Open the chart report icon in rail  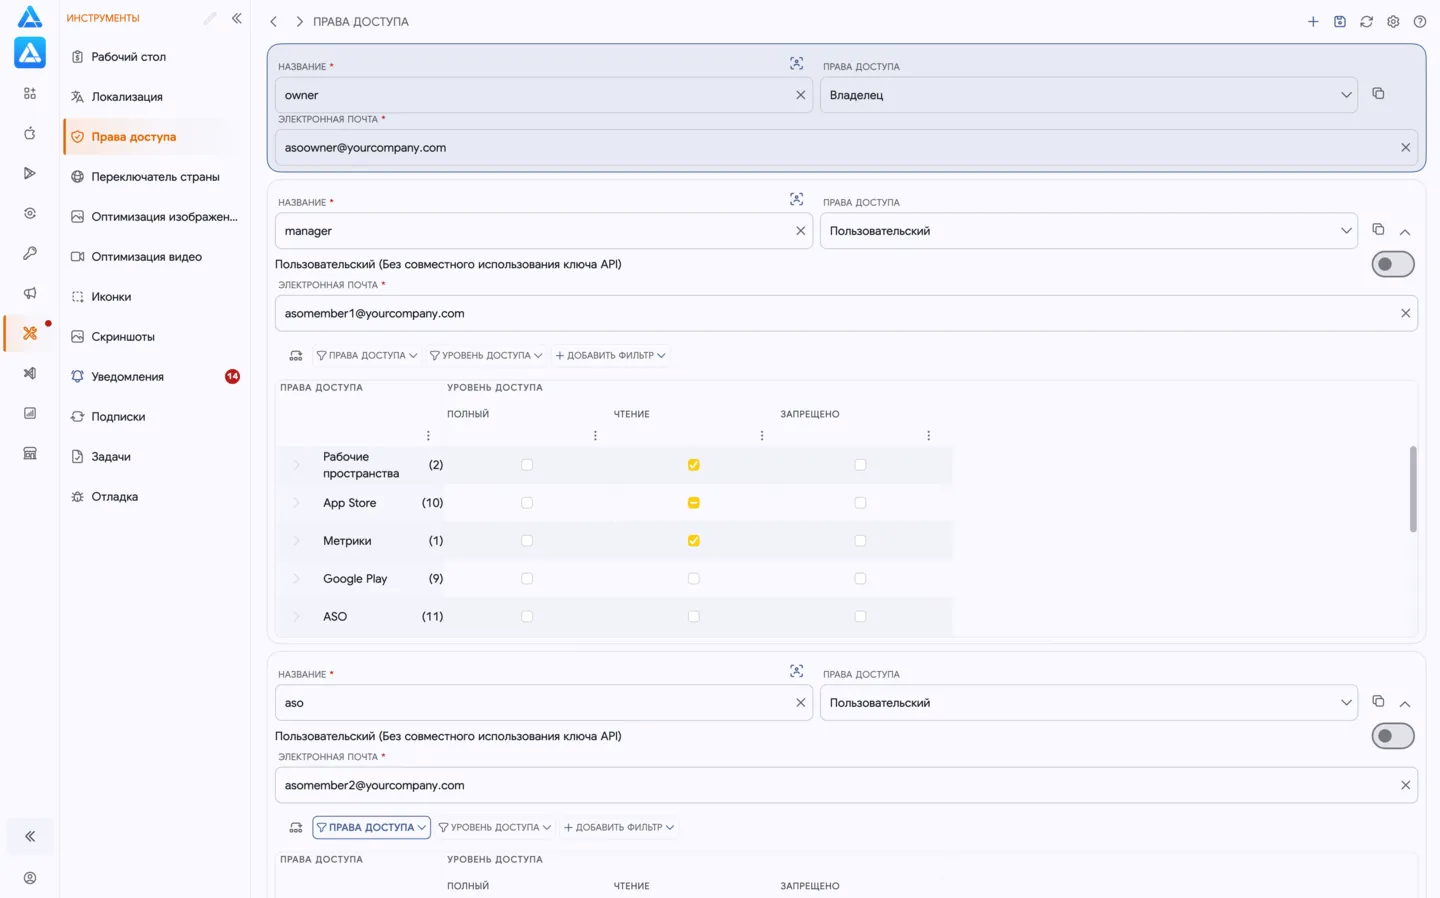(x=30, y=413)
